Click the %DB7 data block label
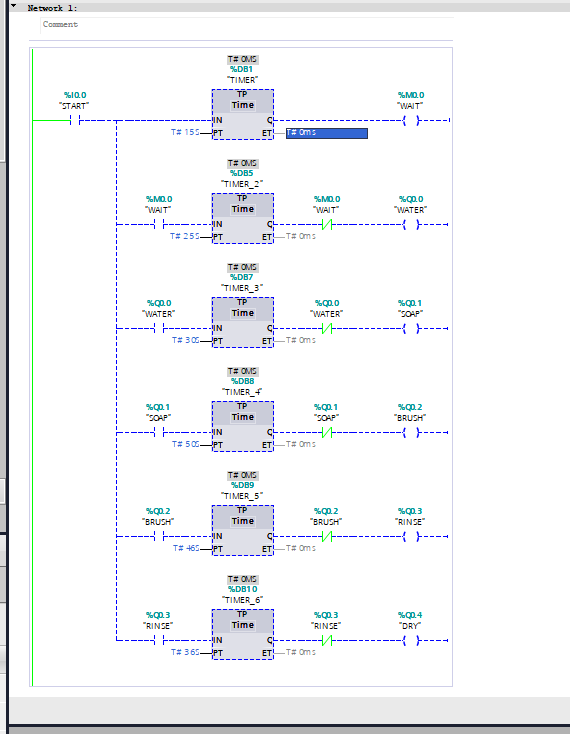Image resolution: width=570 pixels, height=734 pixels. (x=241, y=277)
